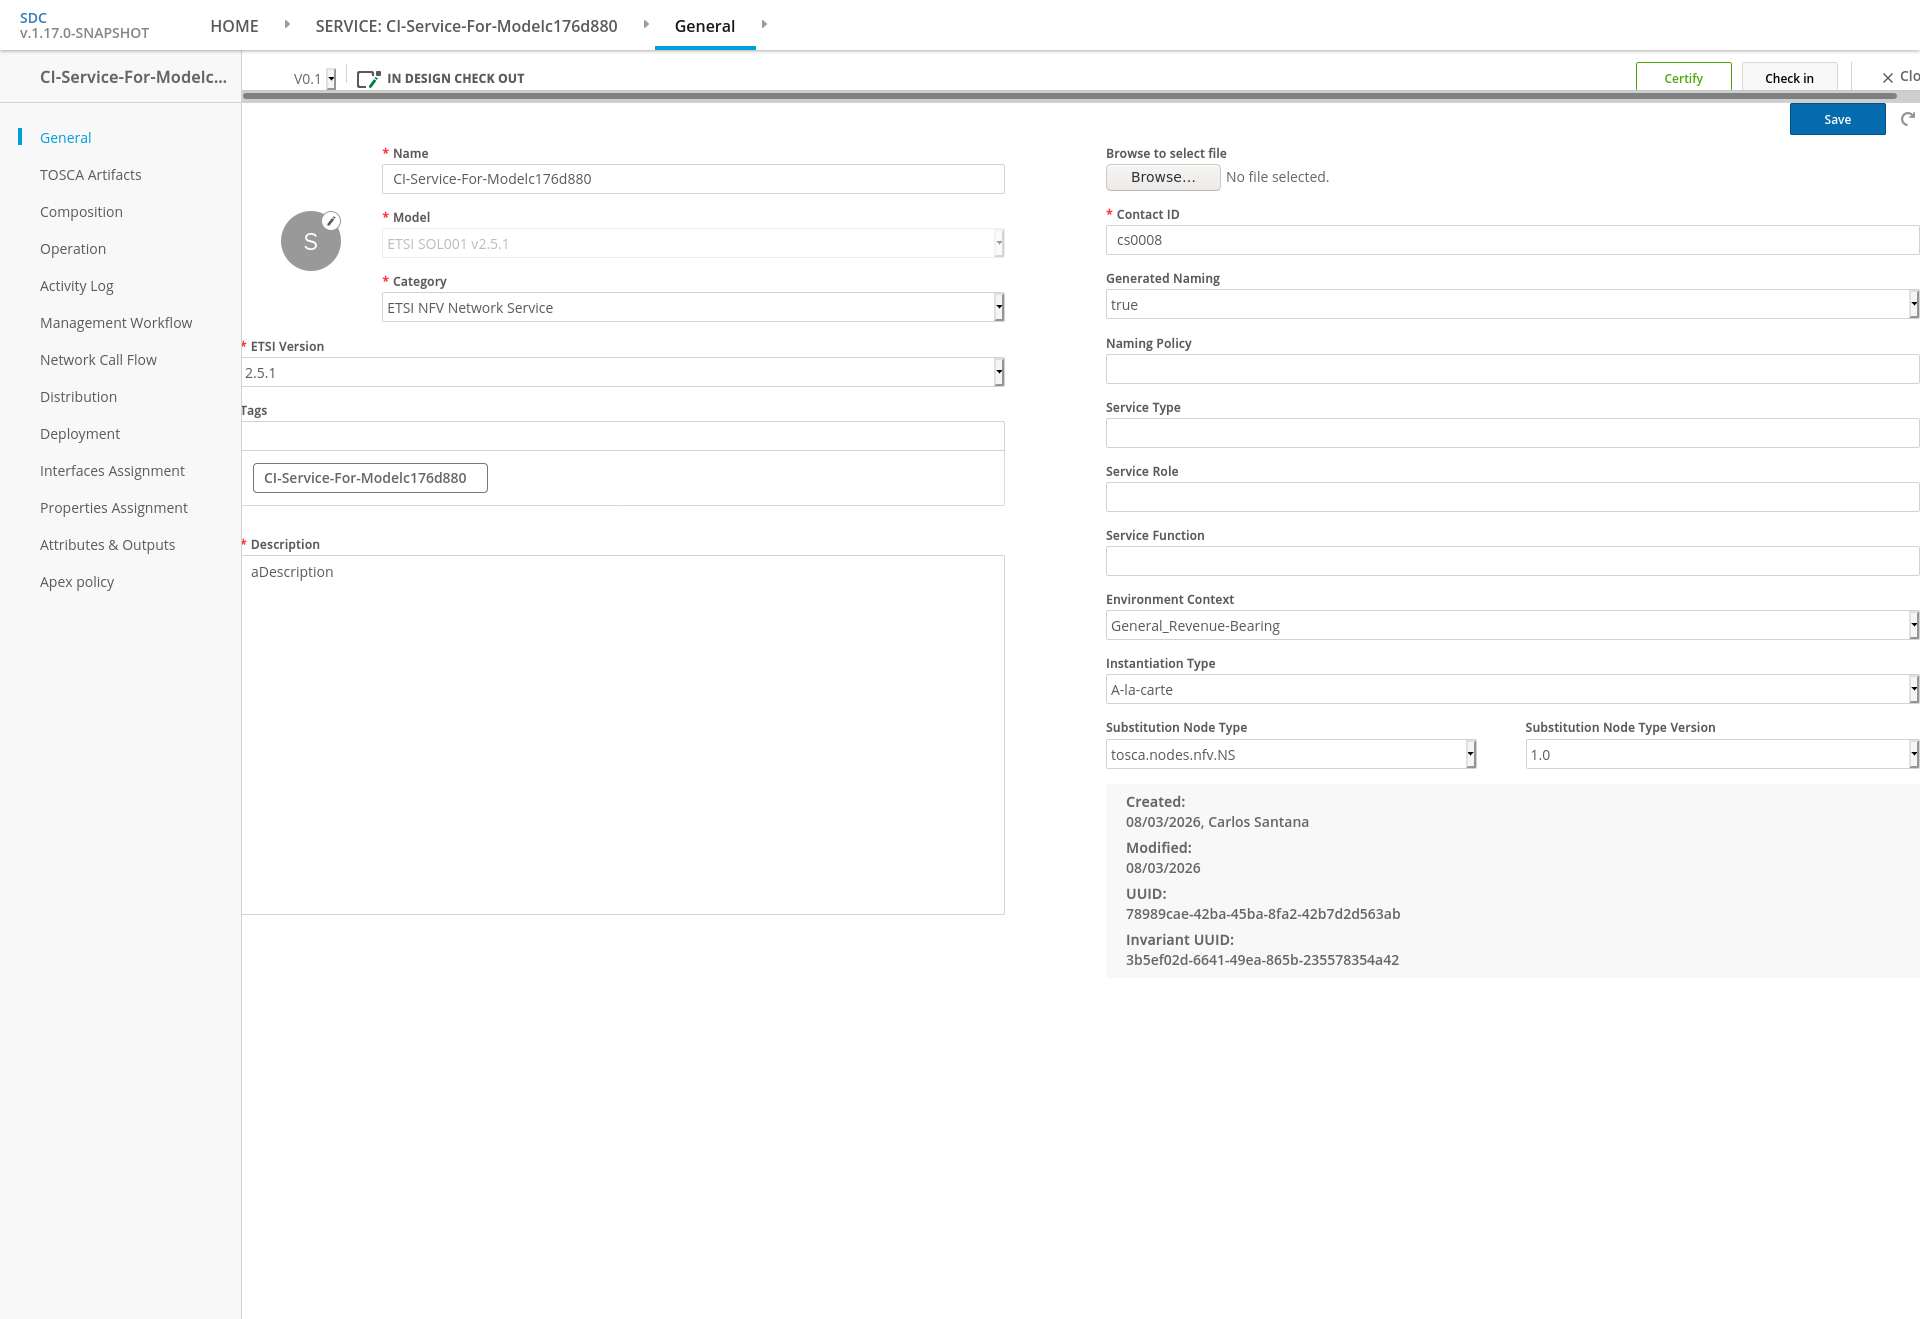Click the breadcrumb arrow after HOME
This screenshot has height=1319, width=1920.
point(287,24)
